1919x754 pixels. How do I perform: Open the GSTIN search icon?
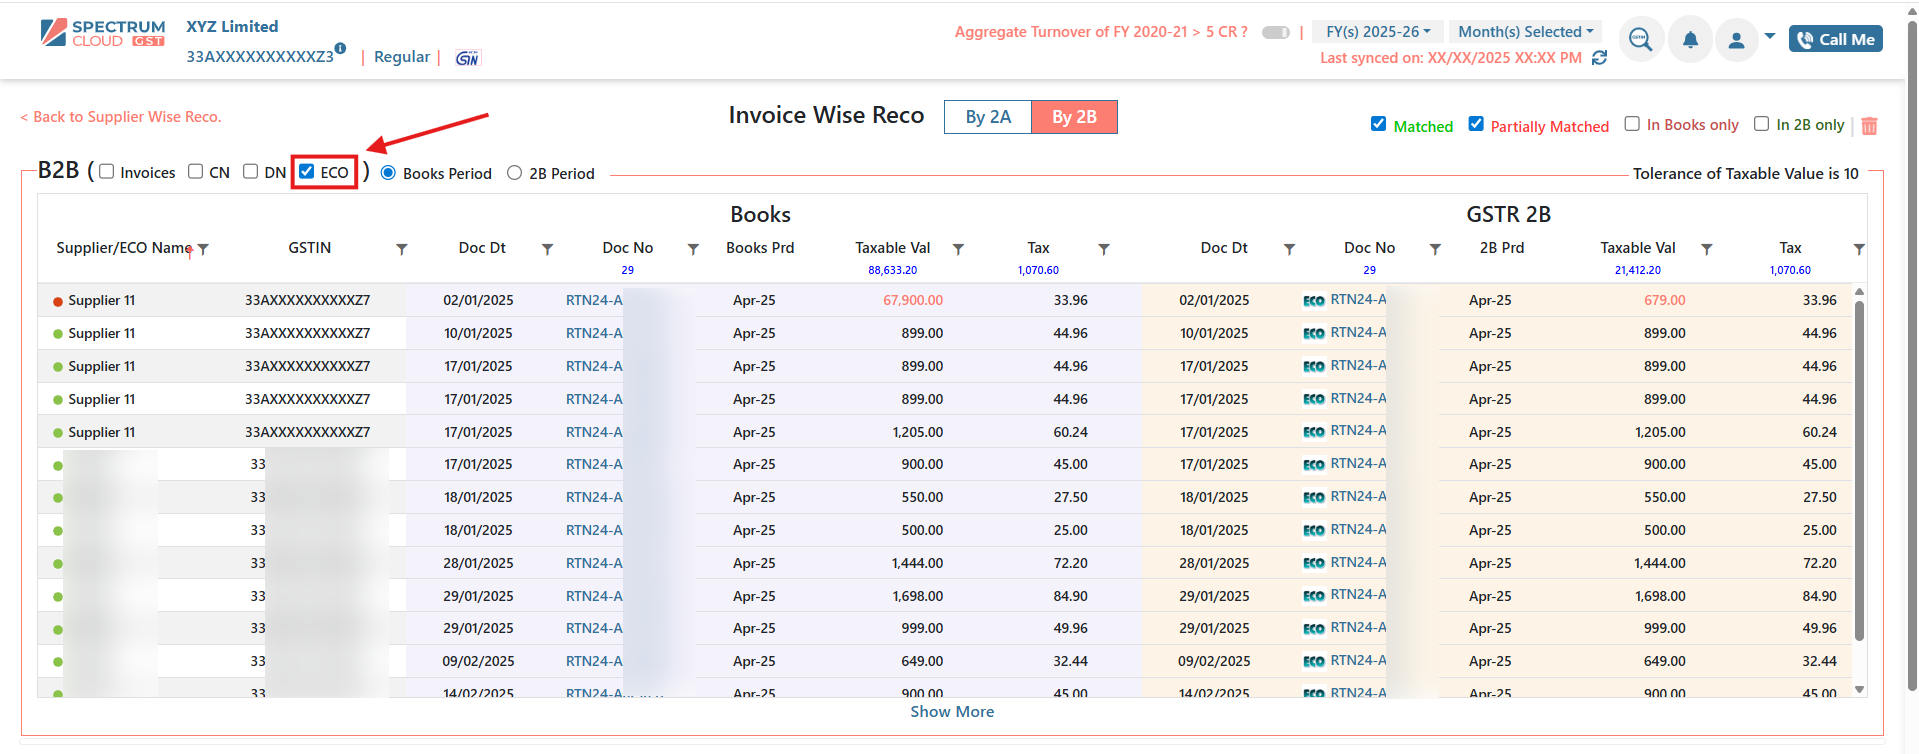1640,40
